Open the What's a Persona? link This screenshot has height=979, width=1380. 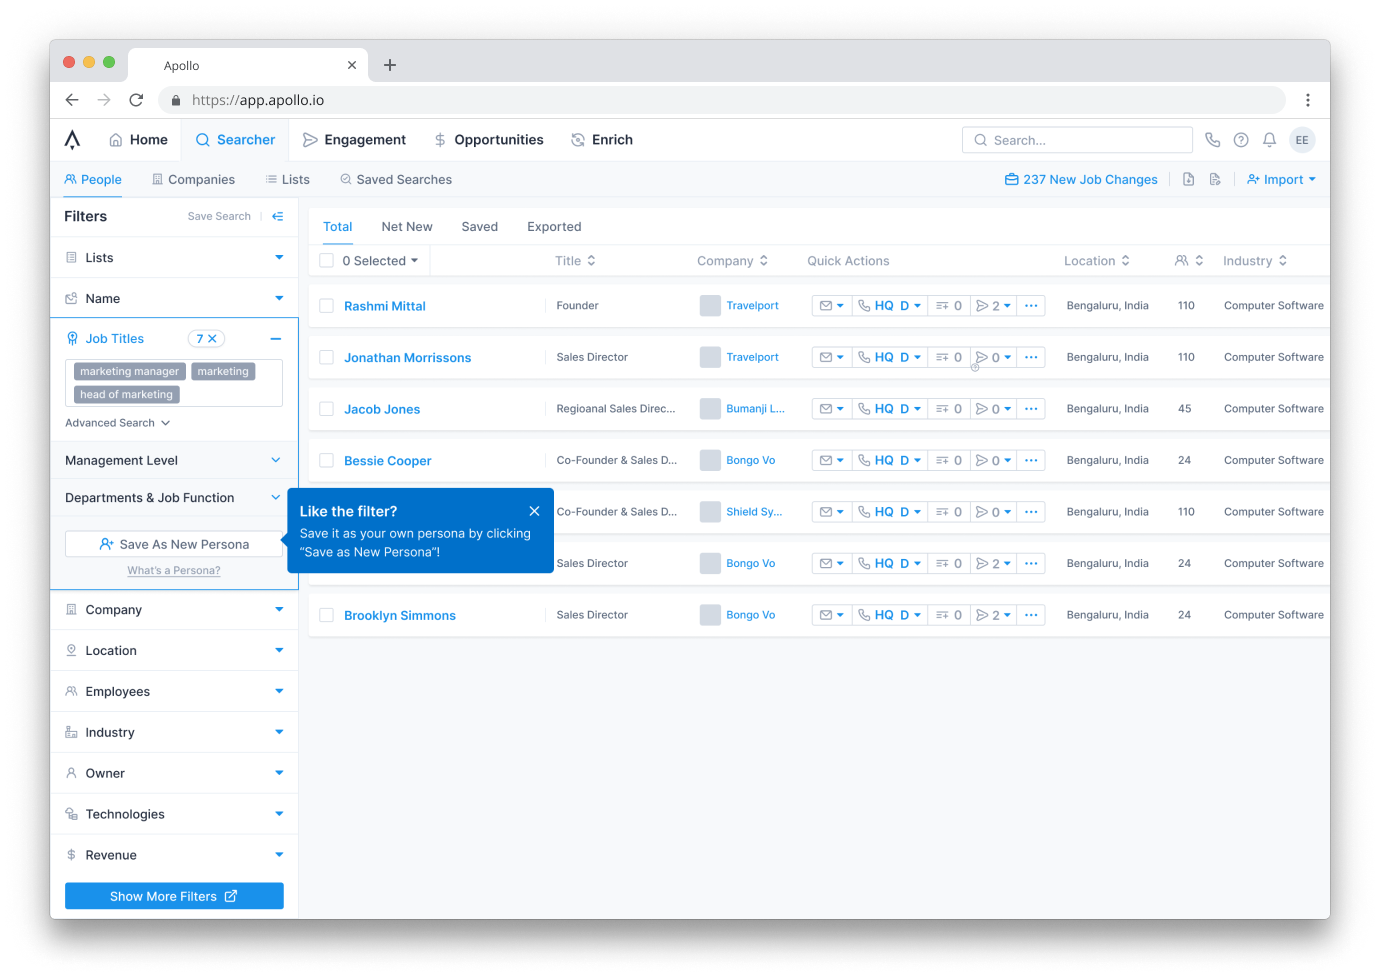point(174,571)
